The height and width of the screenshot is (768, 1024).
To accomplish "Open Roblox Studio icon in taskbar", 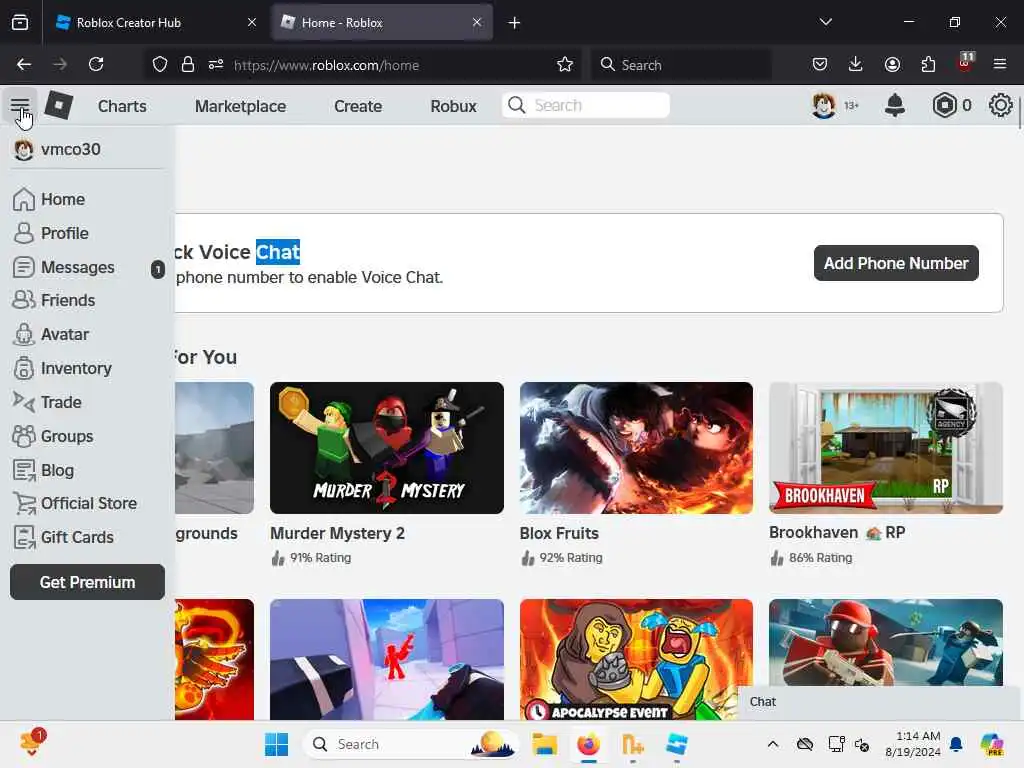I will (x=677, y=744).
